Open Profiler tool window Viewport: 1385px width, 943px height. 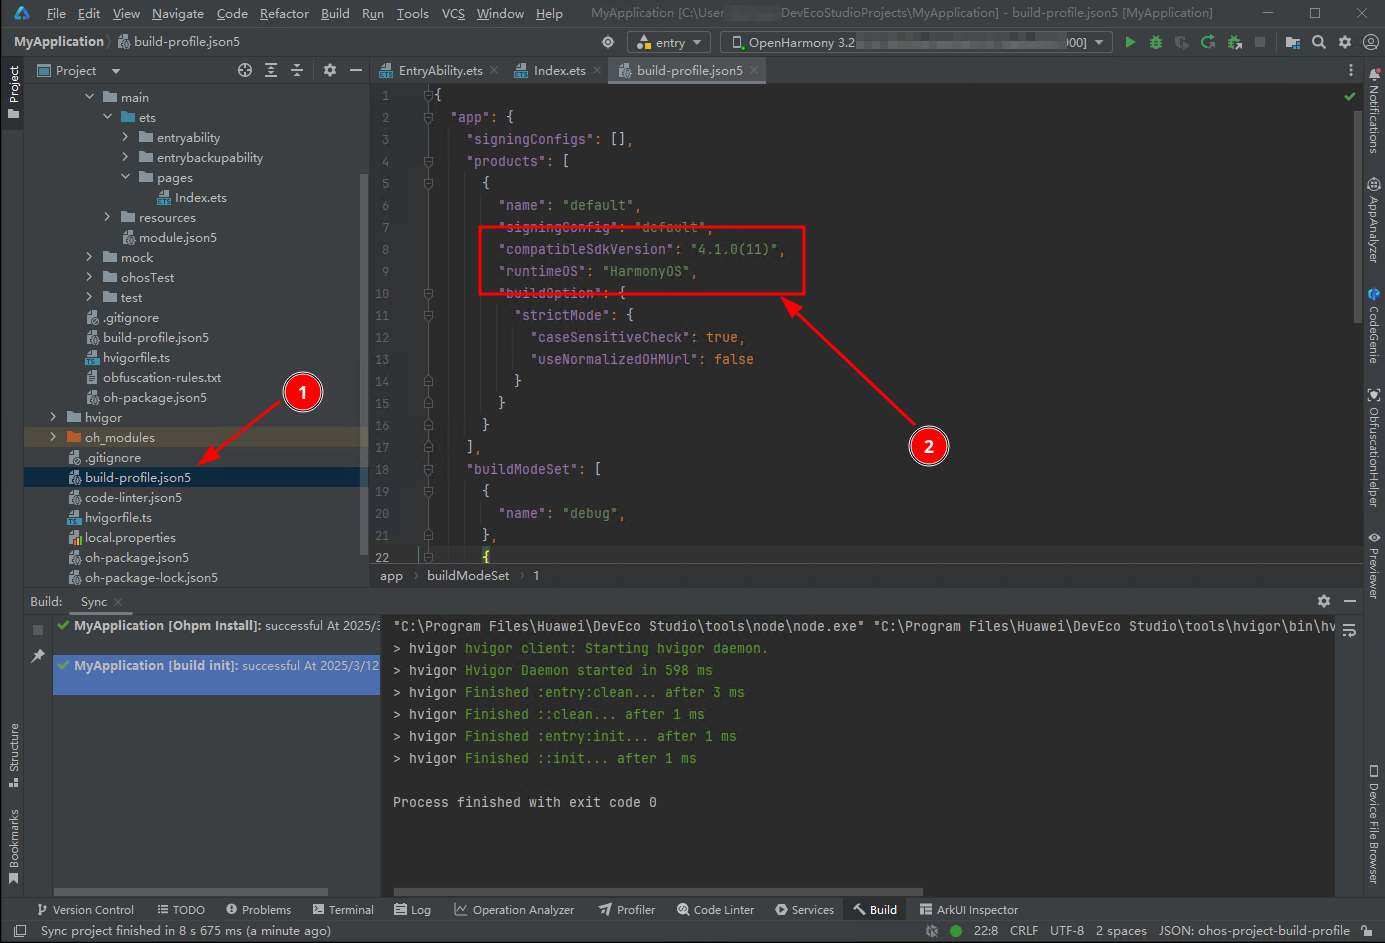coord(627,910)
